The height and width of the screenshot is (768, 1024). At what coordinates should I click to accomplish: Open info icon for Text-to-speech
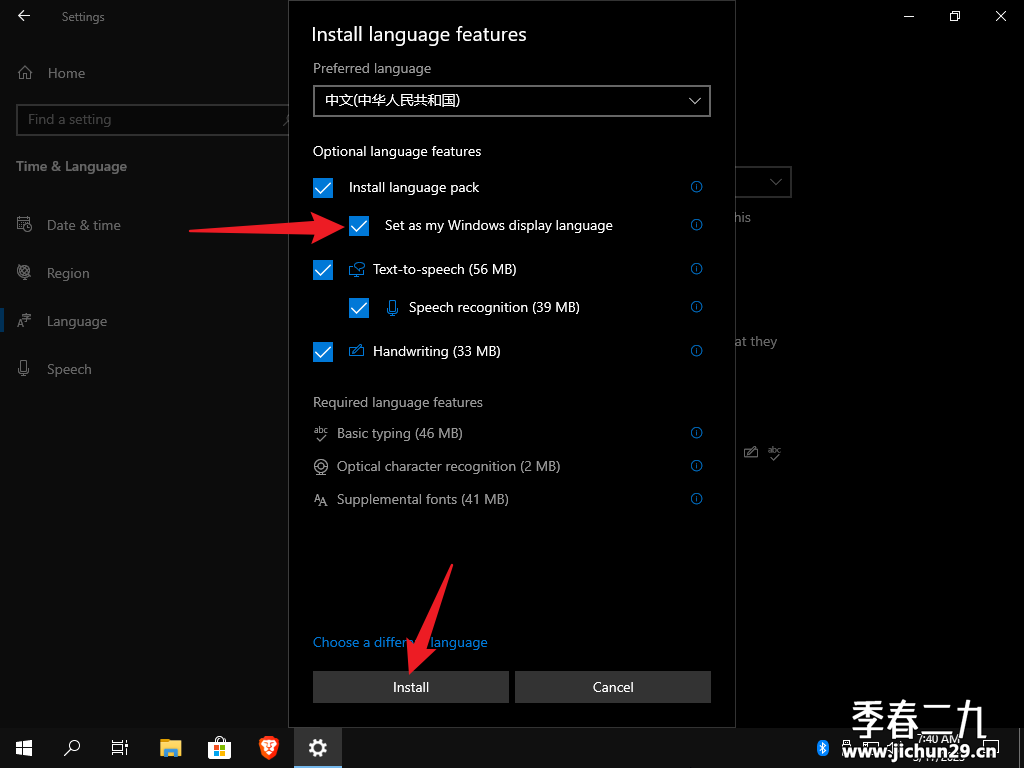click(696, 269)
